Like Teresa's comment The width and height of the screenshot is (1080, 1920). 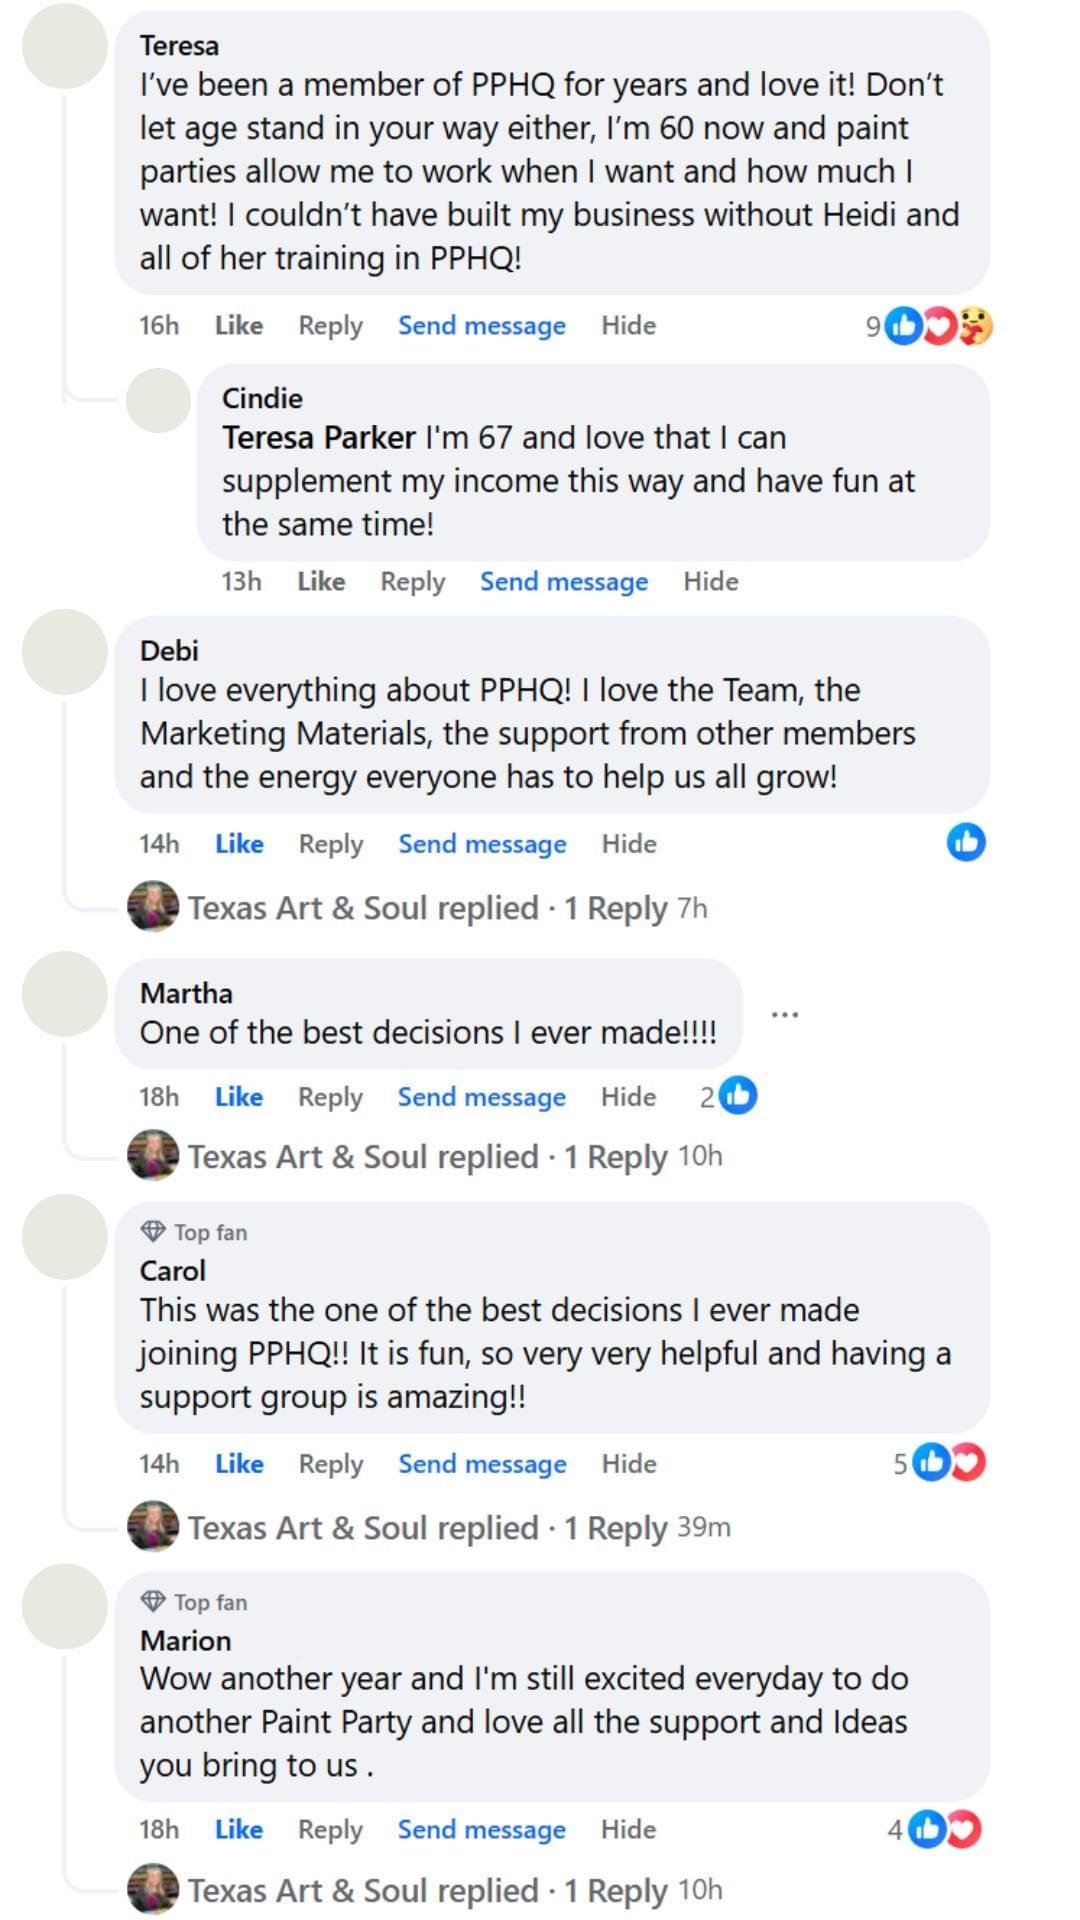(239, 326)
